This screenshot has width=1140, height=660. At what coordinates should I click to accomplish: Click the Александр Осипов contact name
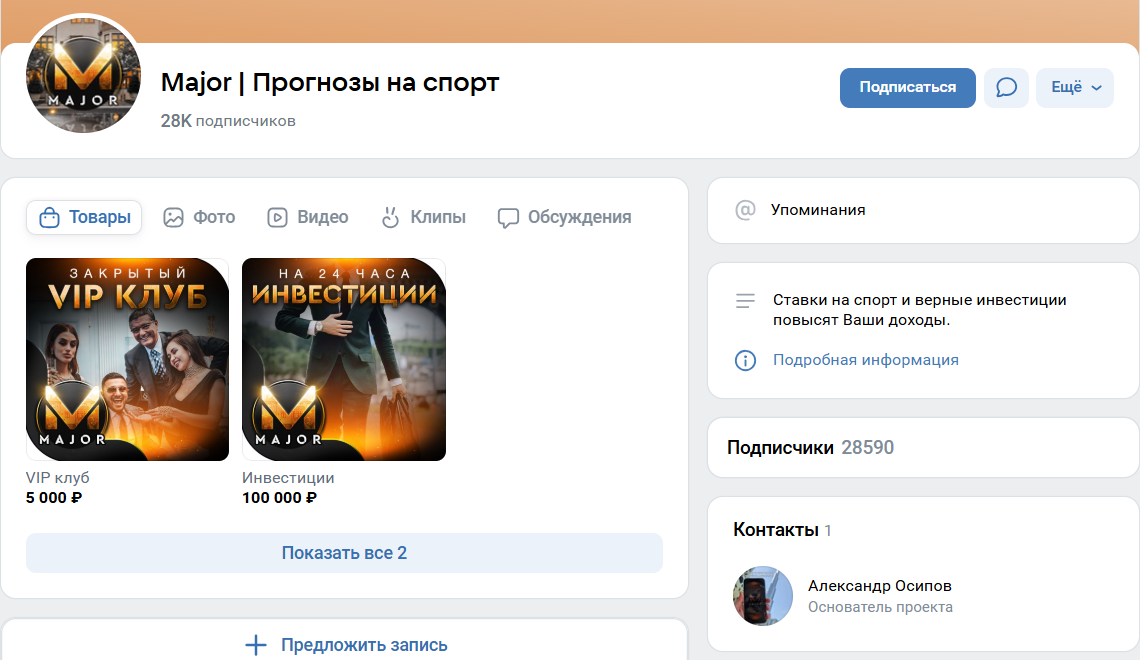click(x=879, y=586)
